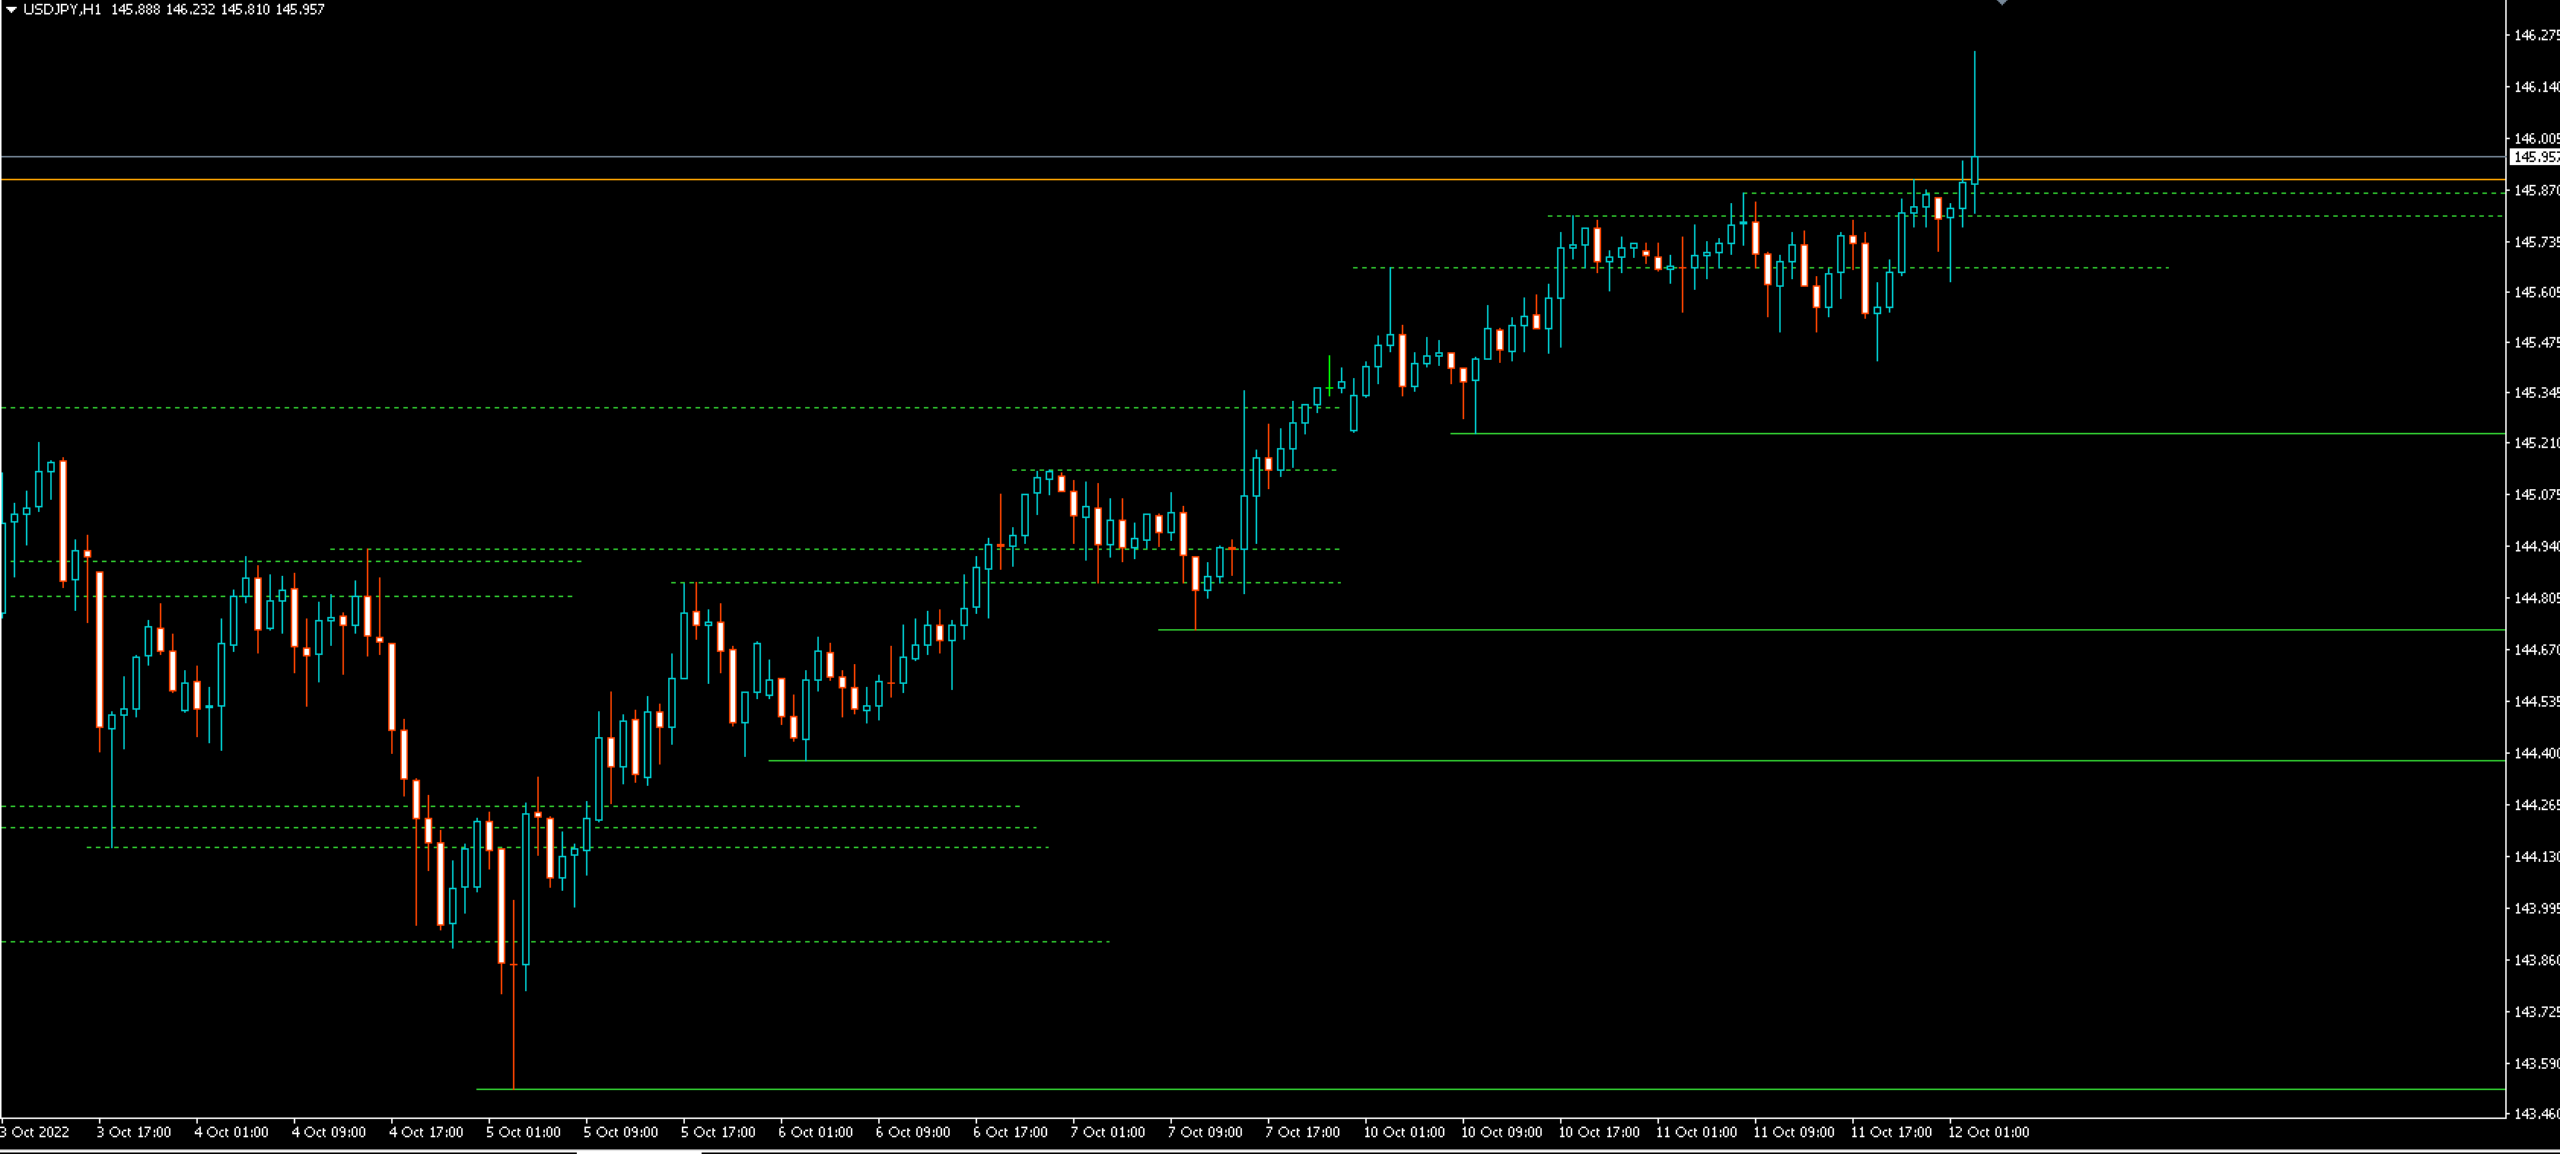Image resolution: width=2560 pixels, height=1154 pixels.
Task: Click the horizontal scrollbar thumb at bottom
Action: click(639, 1152)
